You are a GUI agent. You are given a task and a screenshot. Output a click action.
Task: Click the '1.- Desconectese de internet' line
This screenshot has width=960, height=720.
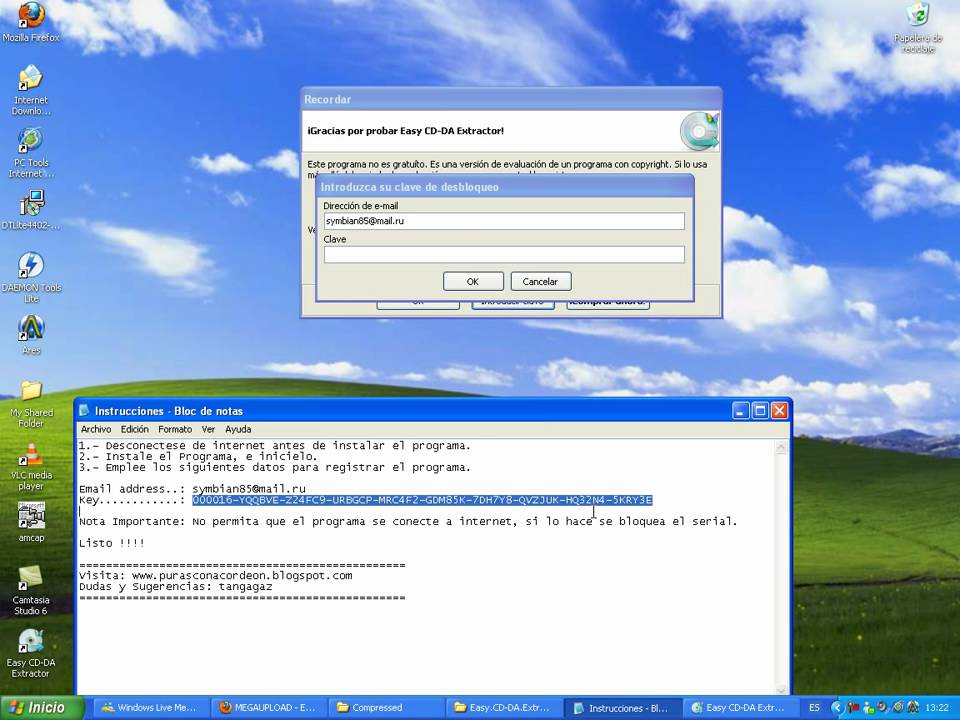coord(275,446)
